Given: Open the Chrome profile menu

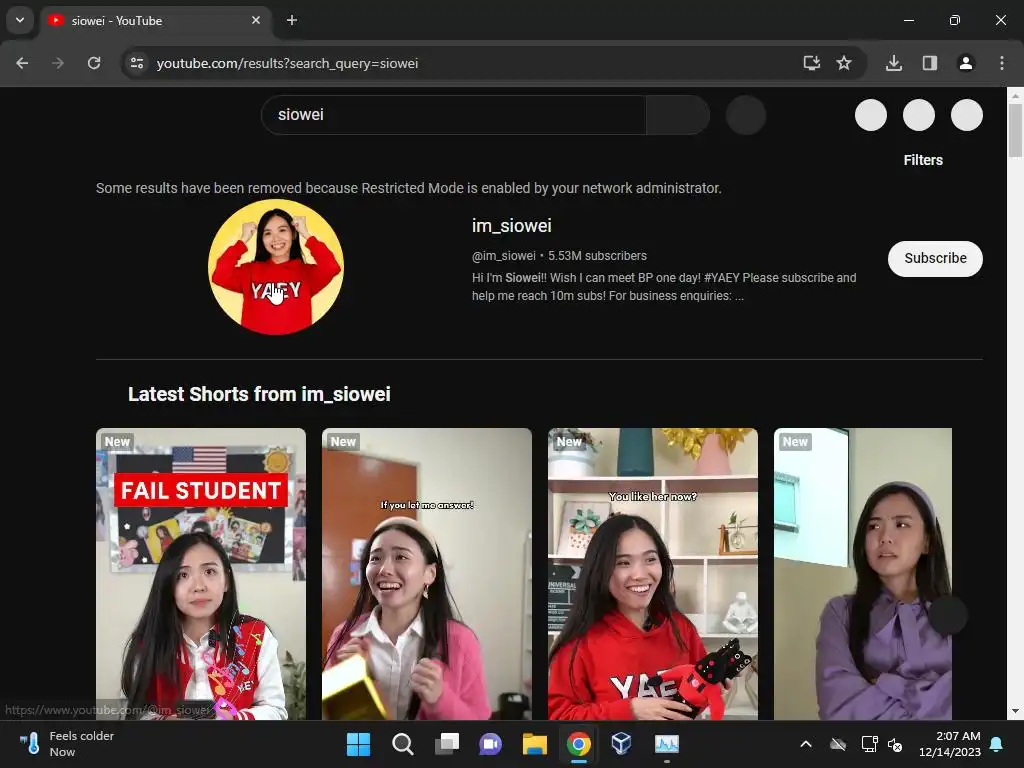Looking at the screenshot, I should click(966, 63).
